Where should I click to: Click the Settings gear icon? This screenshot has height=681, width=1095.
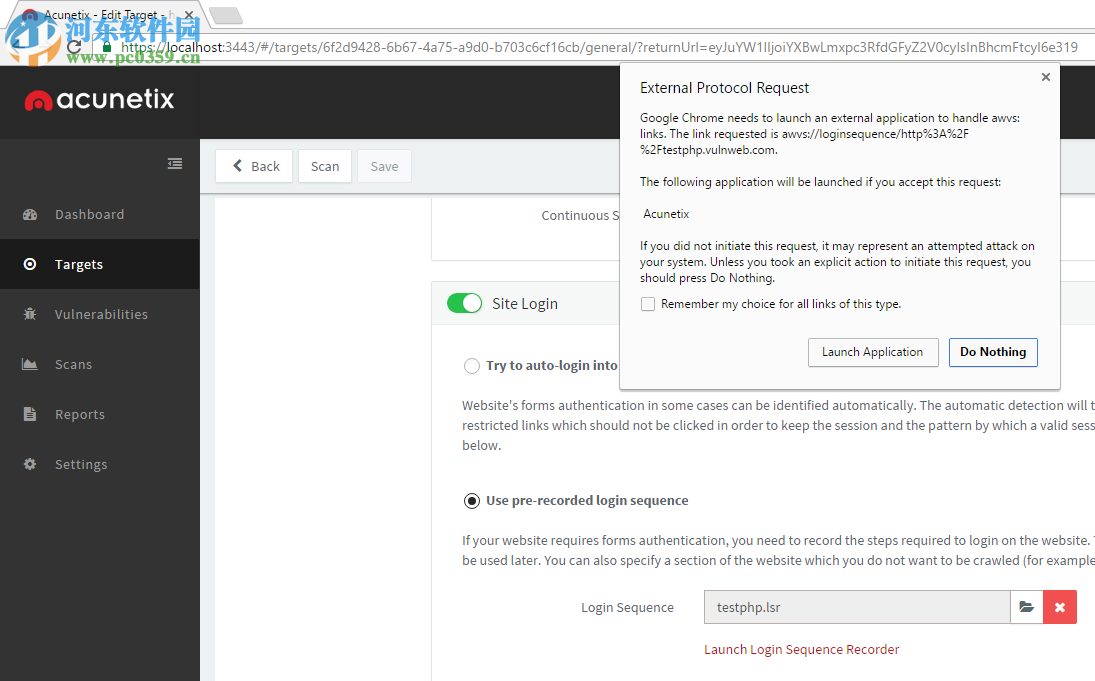[29, 464]
